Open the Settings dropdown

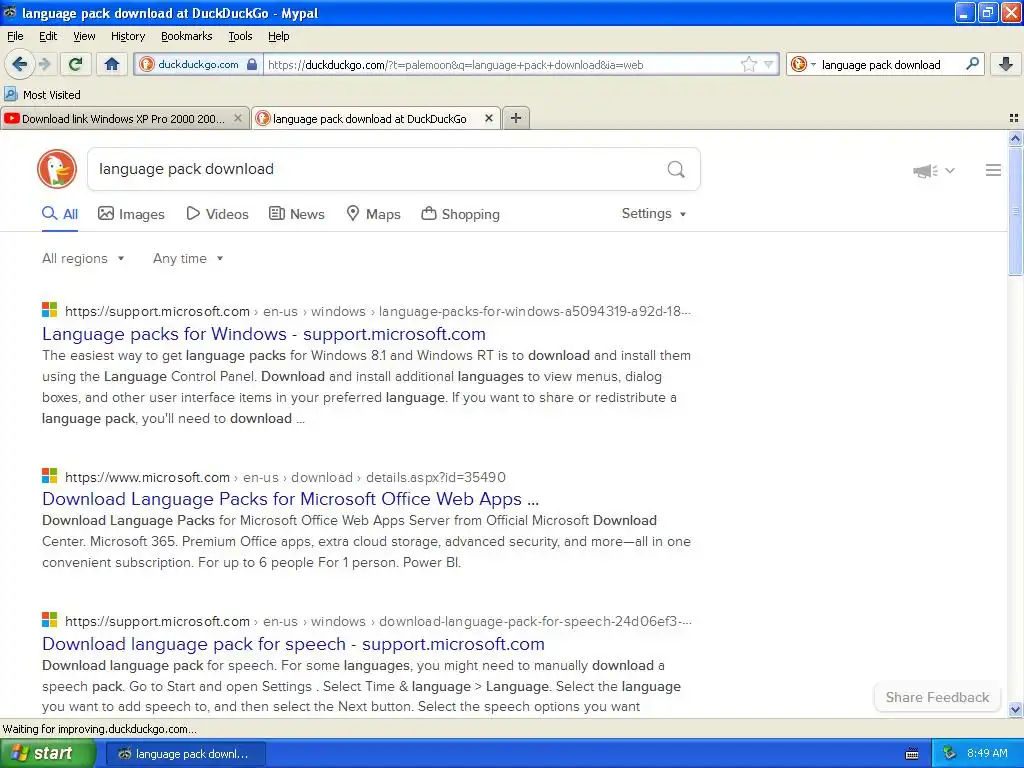coord(654,214)
